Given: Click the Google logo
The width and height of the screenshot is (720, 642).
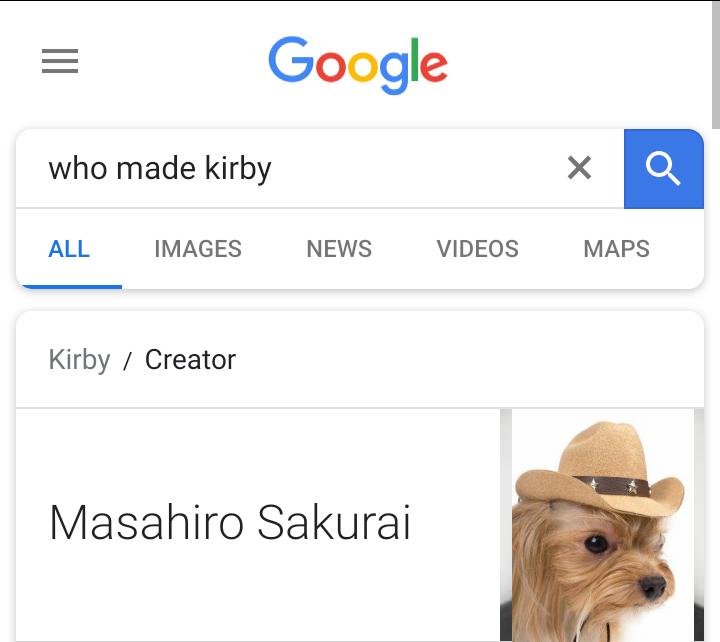Looking at the screenshot, I should (x=358, y=63).
